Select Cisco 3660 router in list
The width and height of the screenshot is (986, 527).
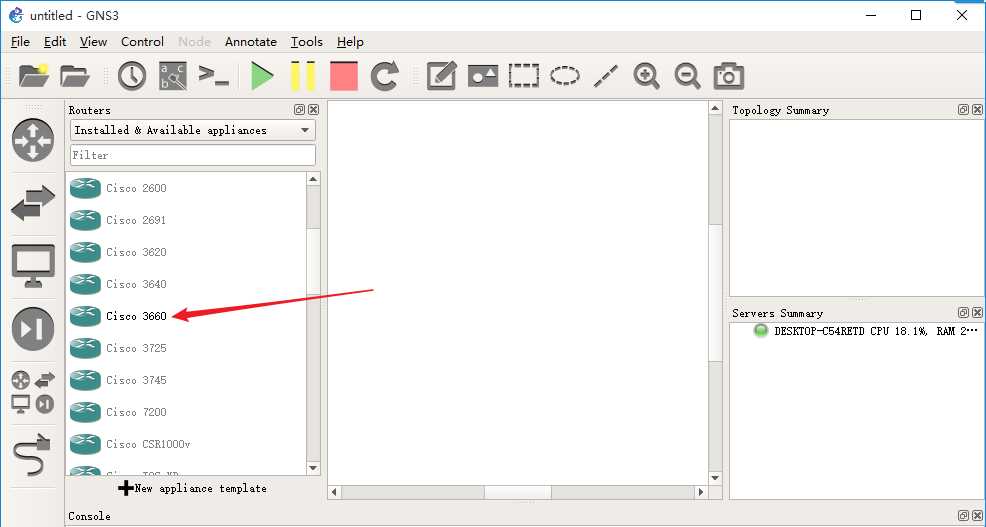tap(186, 316)
